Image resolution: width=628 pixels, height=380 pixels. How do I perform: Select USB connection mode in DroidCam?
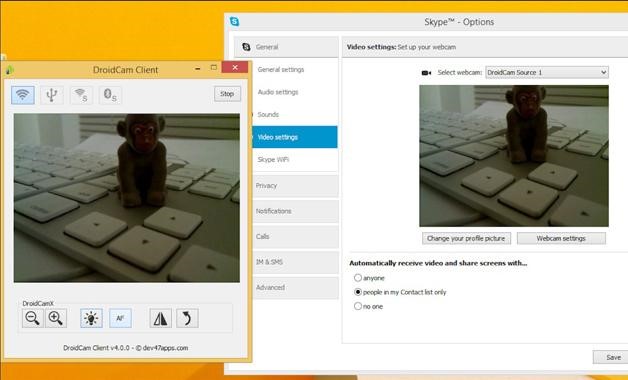pyautogui.click(x=52, y=95)
